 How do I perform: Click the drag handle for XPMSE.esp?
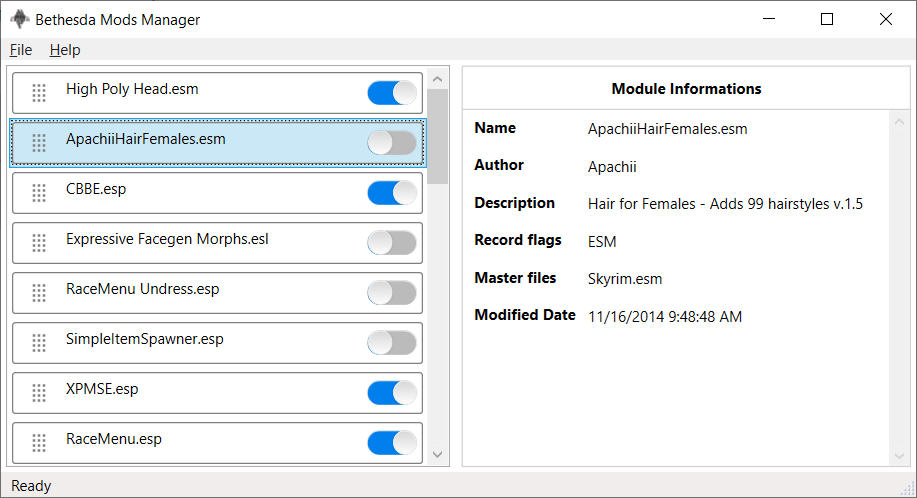39,393
